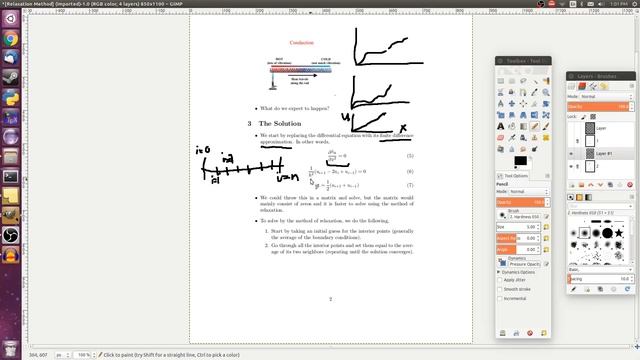This screenshot has width=640, height=360.
Task: Select the Airbrush tool
Action: pyautogui.click(x=512, y=138)
